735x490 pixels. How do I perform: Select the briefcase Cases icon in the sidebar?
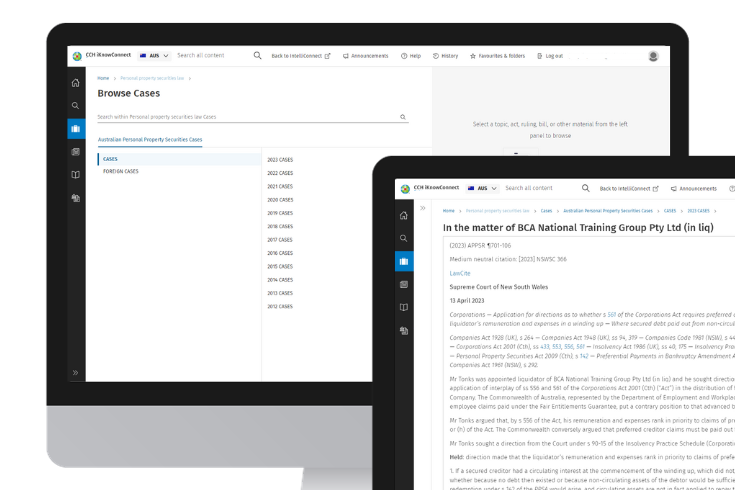tap(76, 129)
